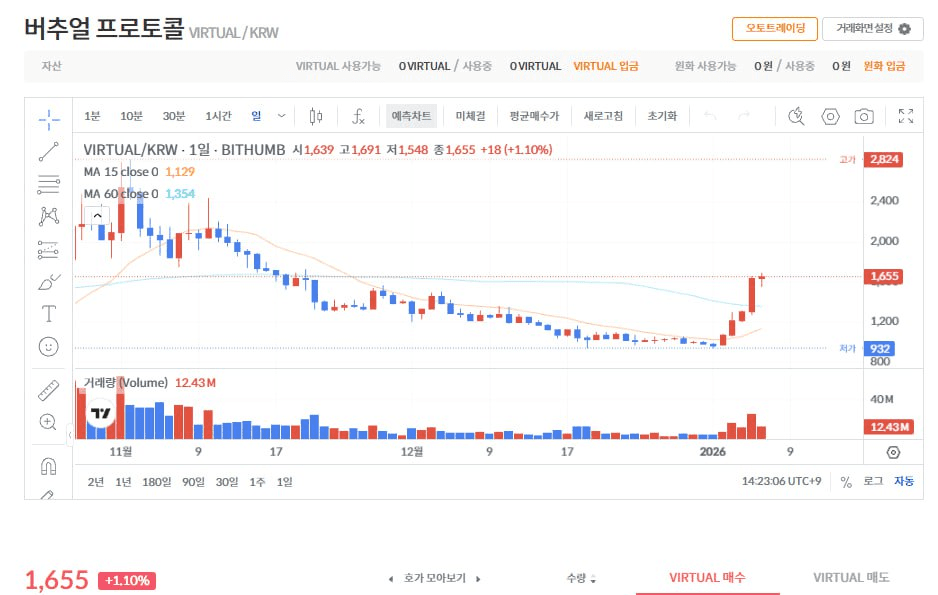
Task: Collapse the MA legend with the chevron
Action: tap(97, 214)
